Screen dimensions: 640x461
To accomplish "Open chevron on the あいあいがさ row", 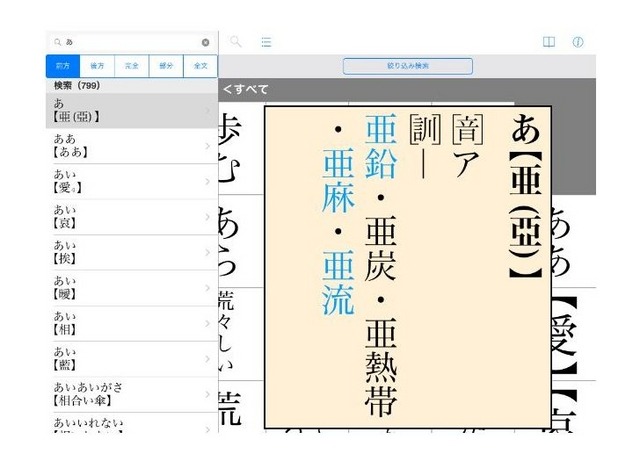I will click(208, 395).
